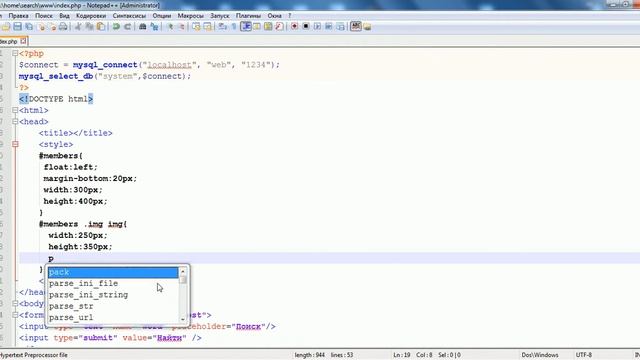The width and height of the screenshot is (640, 360).
Task: Open the Макросы menu
Action: 190,16
